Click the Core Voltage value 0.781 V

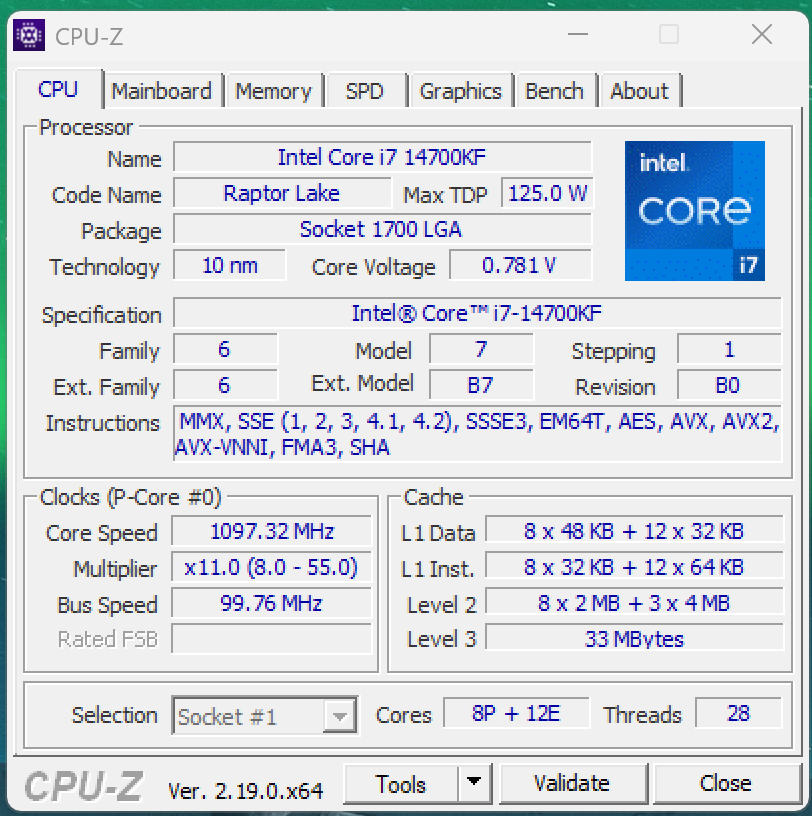[521, 265]
